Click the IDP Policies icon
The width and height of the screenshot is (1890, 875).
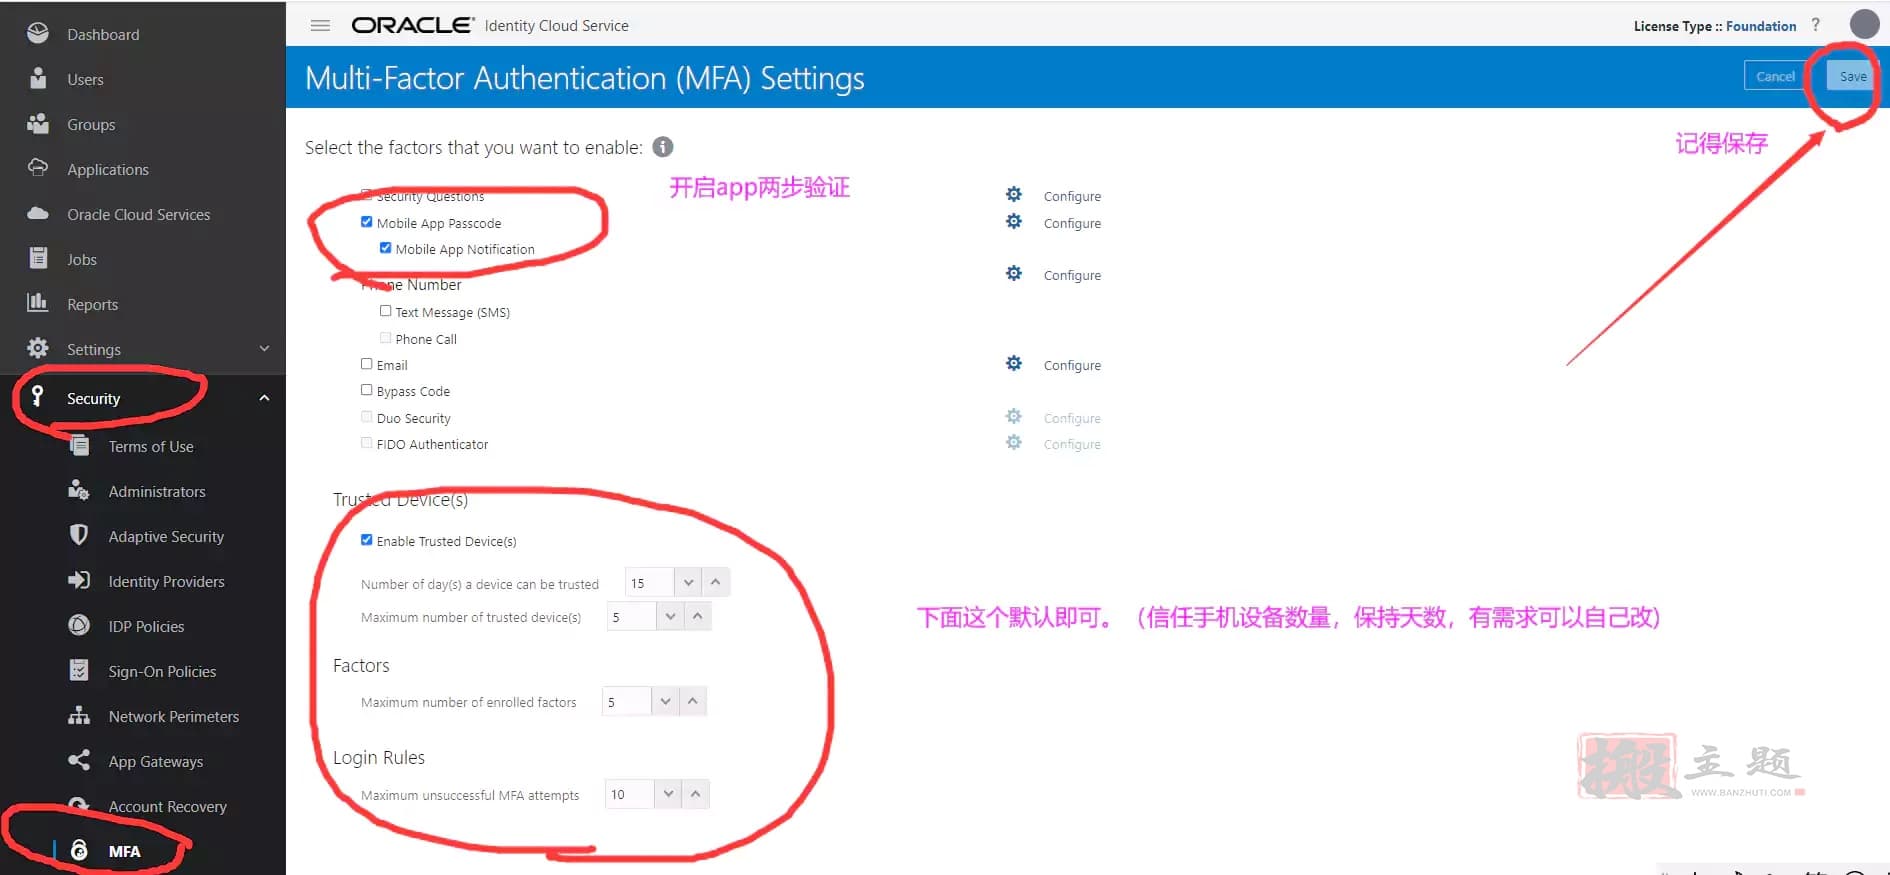(x=79, y=625)
